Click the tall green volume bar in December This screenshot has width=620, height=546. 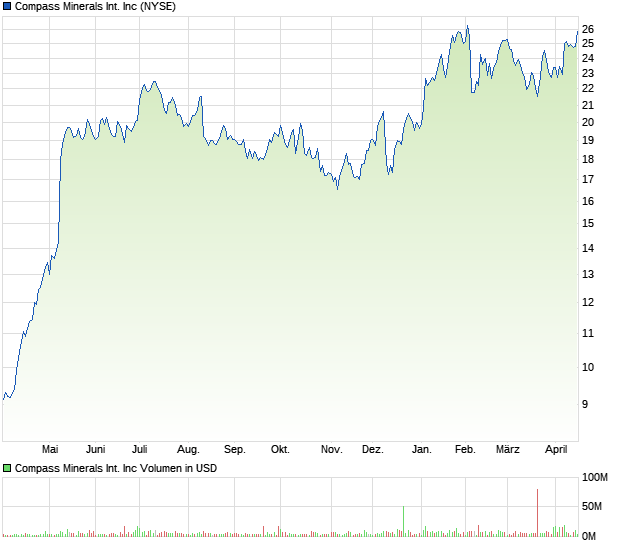pos(403,521)
